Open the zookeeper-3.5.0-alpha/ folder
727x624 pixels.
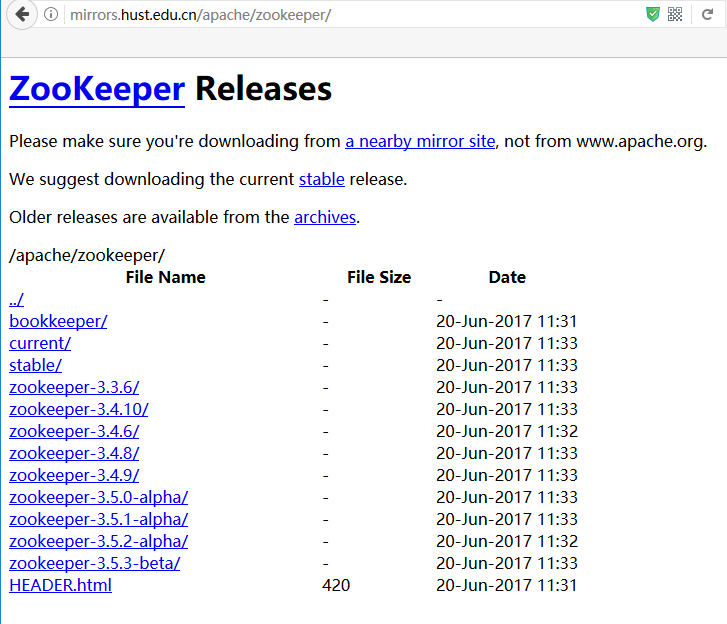coord(99,497)
